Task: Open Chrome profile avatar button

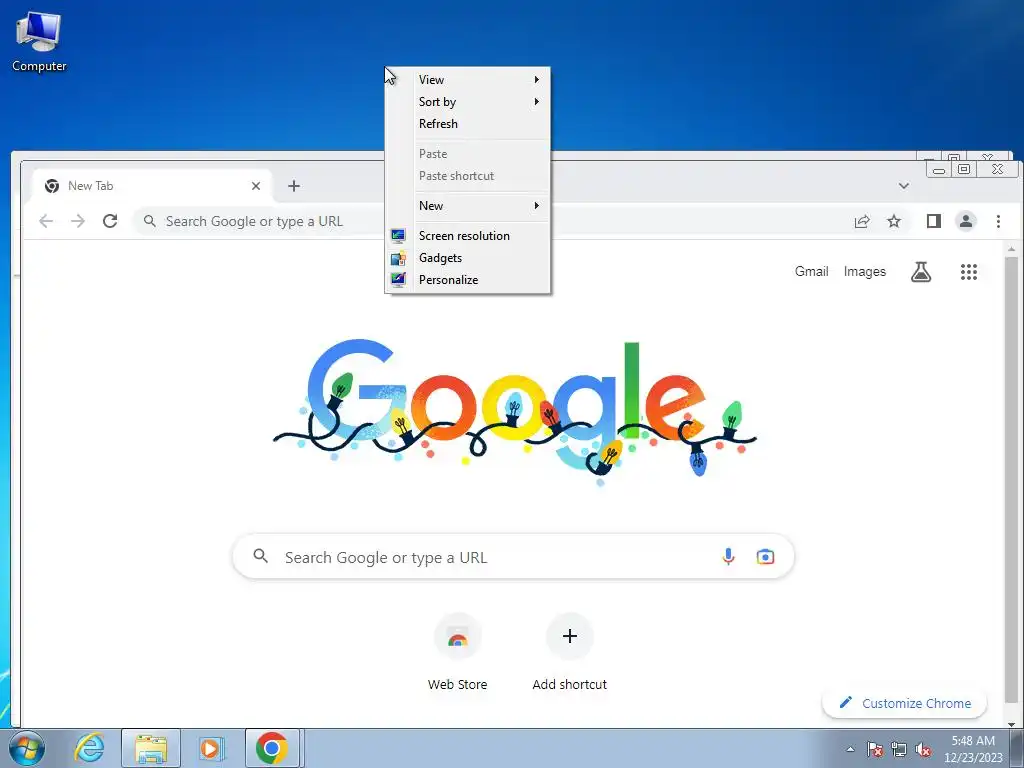Action: tap(966, 221)
